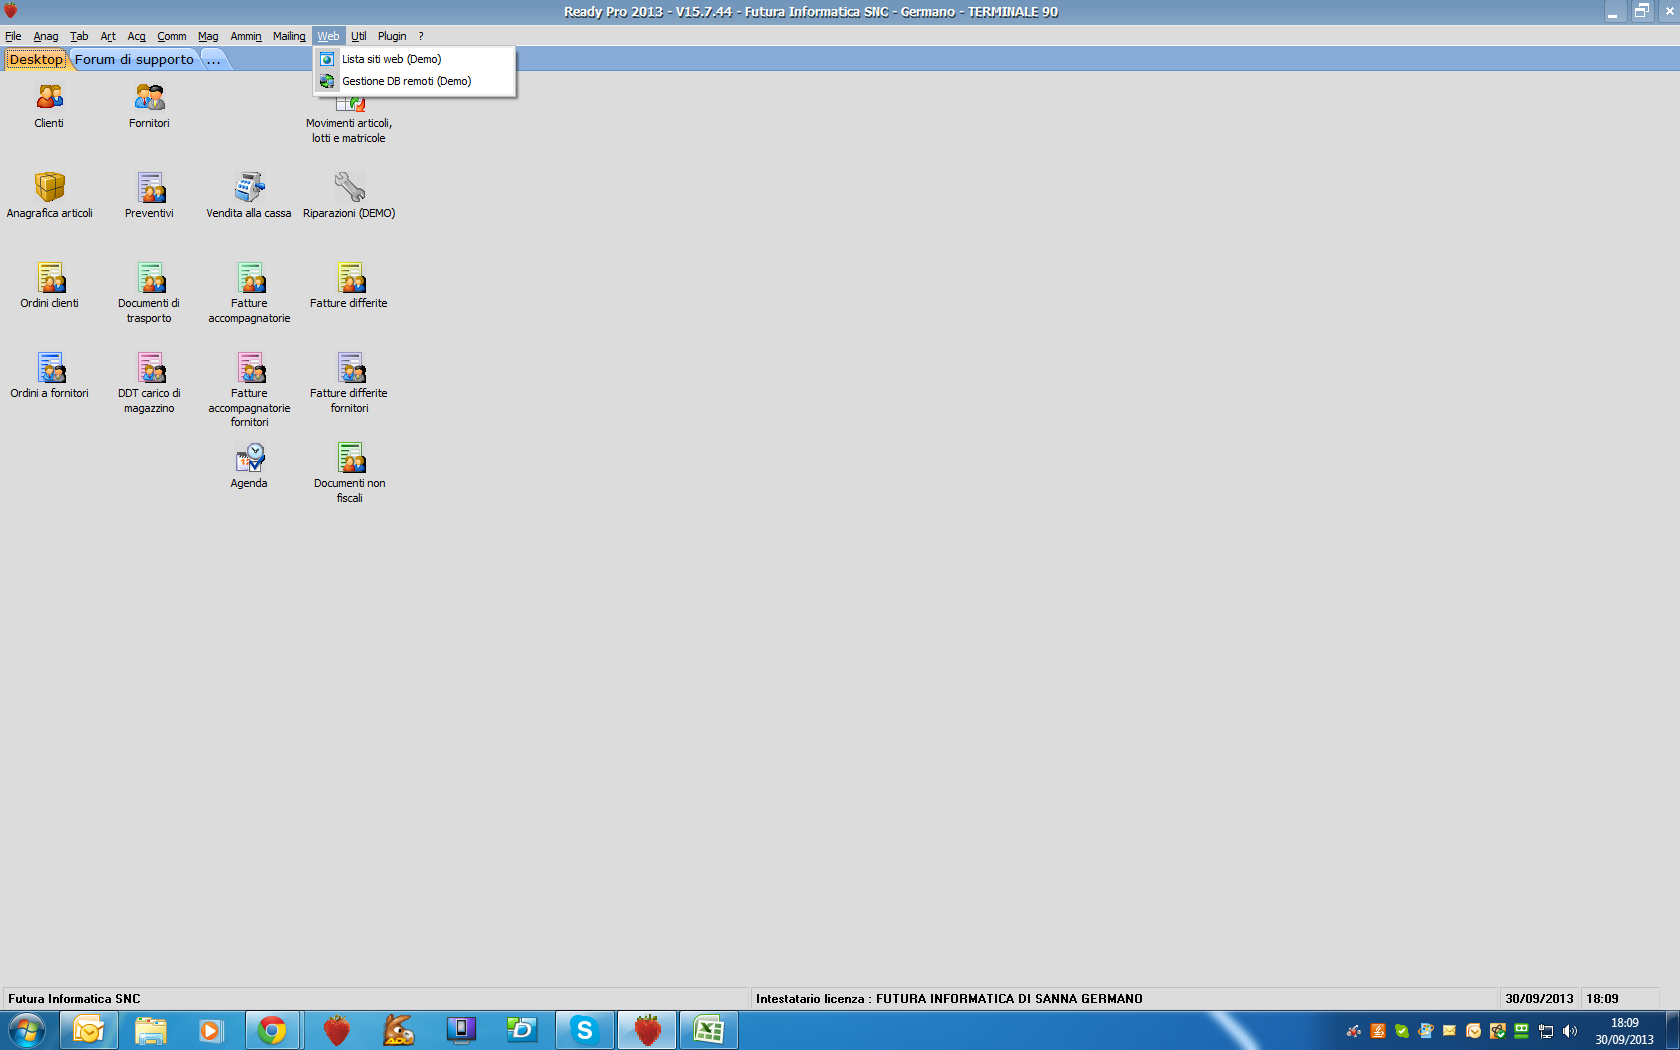Click status bar text Futura Informatica SNC
Image resolution: width=1680 pixels, height=1050 pixels.
(74, 998)
